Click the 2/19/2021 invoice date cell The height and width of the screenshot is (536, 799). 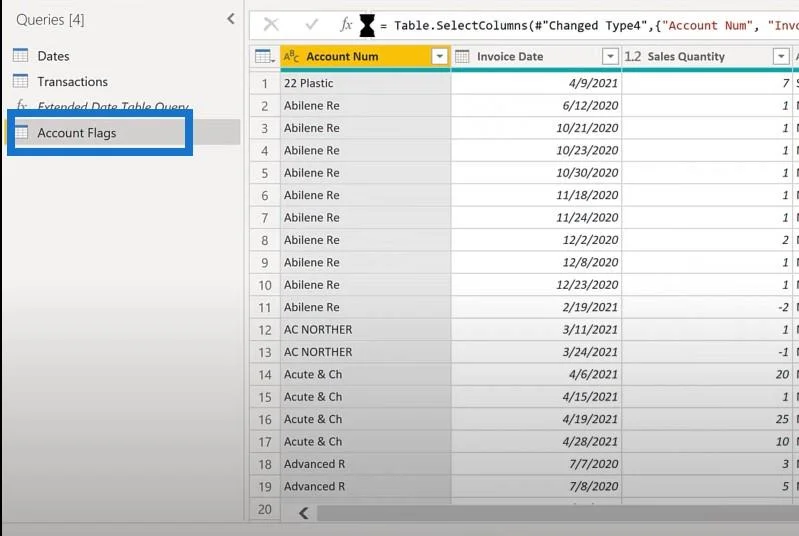pyautogui.click(x=536, y=308)
